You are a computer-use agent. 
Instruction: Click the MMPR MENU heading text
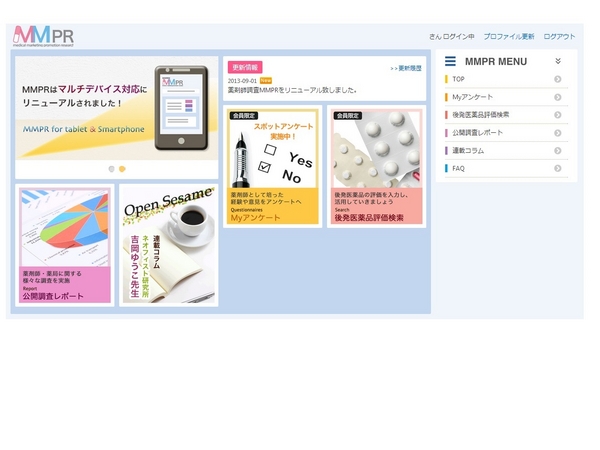(x=496, y=62)
